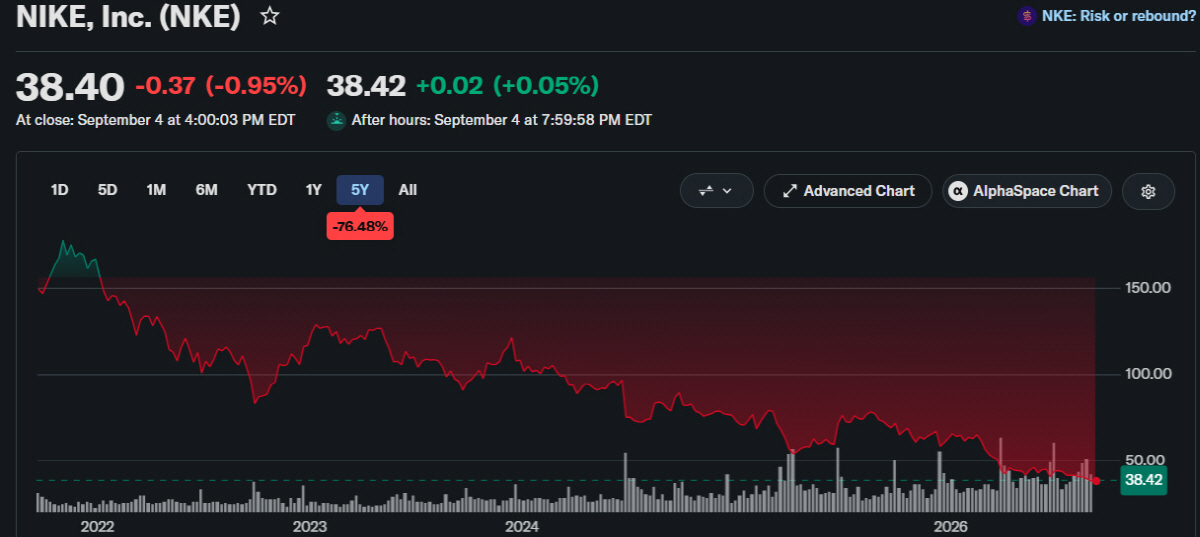Click the after hours moon icon
The image size is (1200, 537).
point(337,120)
